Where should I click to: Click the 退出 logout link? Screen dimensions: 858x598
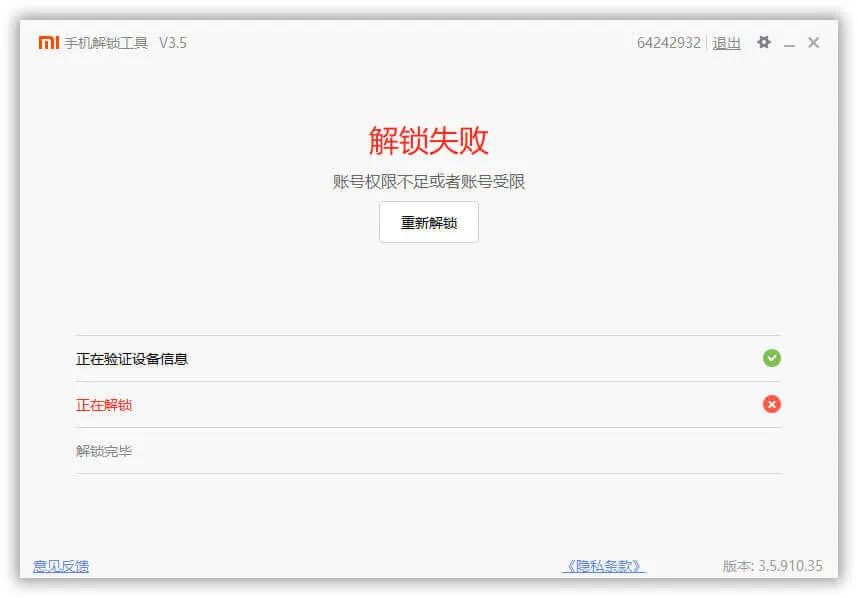click(x=726, y=43)
